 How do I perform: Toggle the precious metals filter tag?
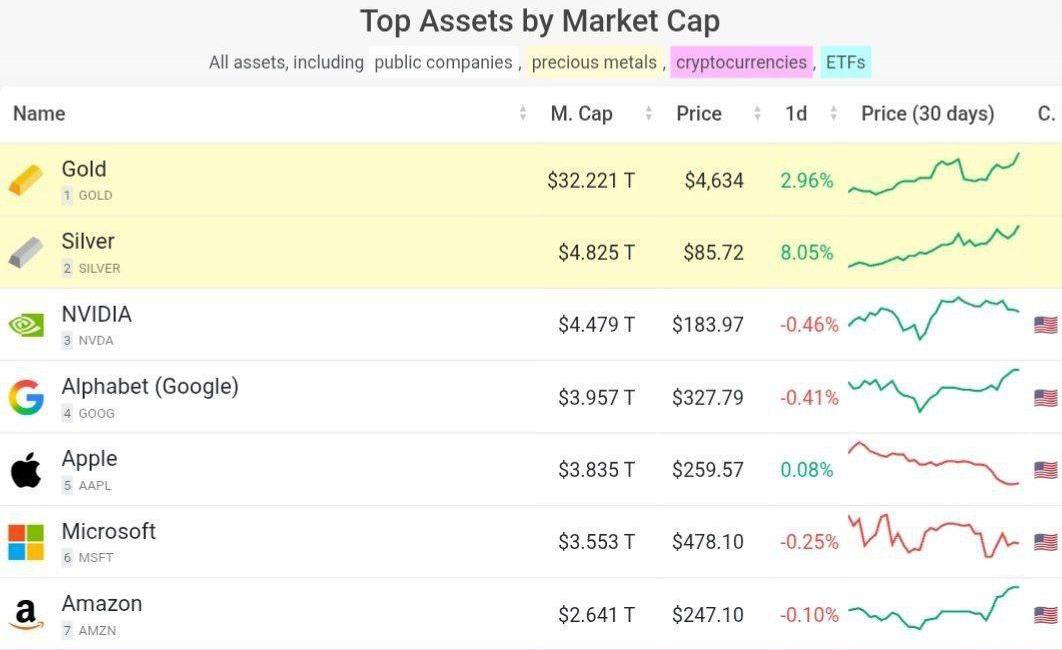click(594, 63)
